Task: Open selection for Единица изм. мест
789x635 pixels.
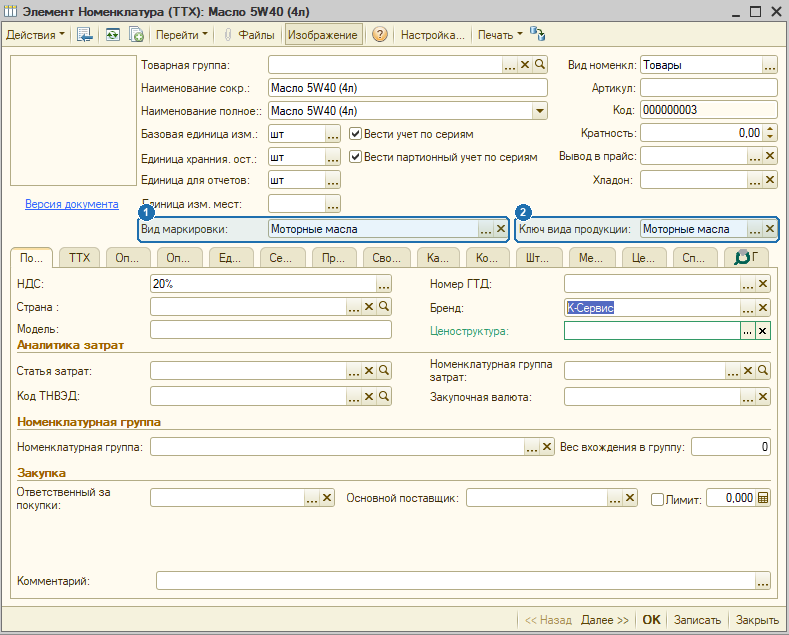Action: 333,204
